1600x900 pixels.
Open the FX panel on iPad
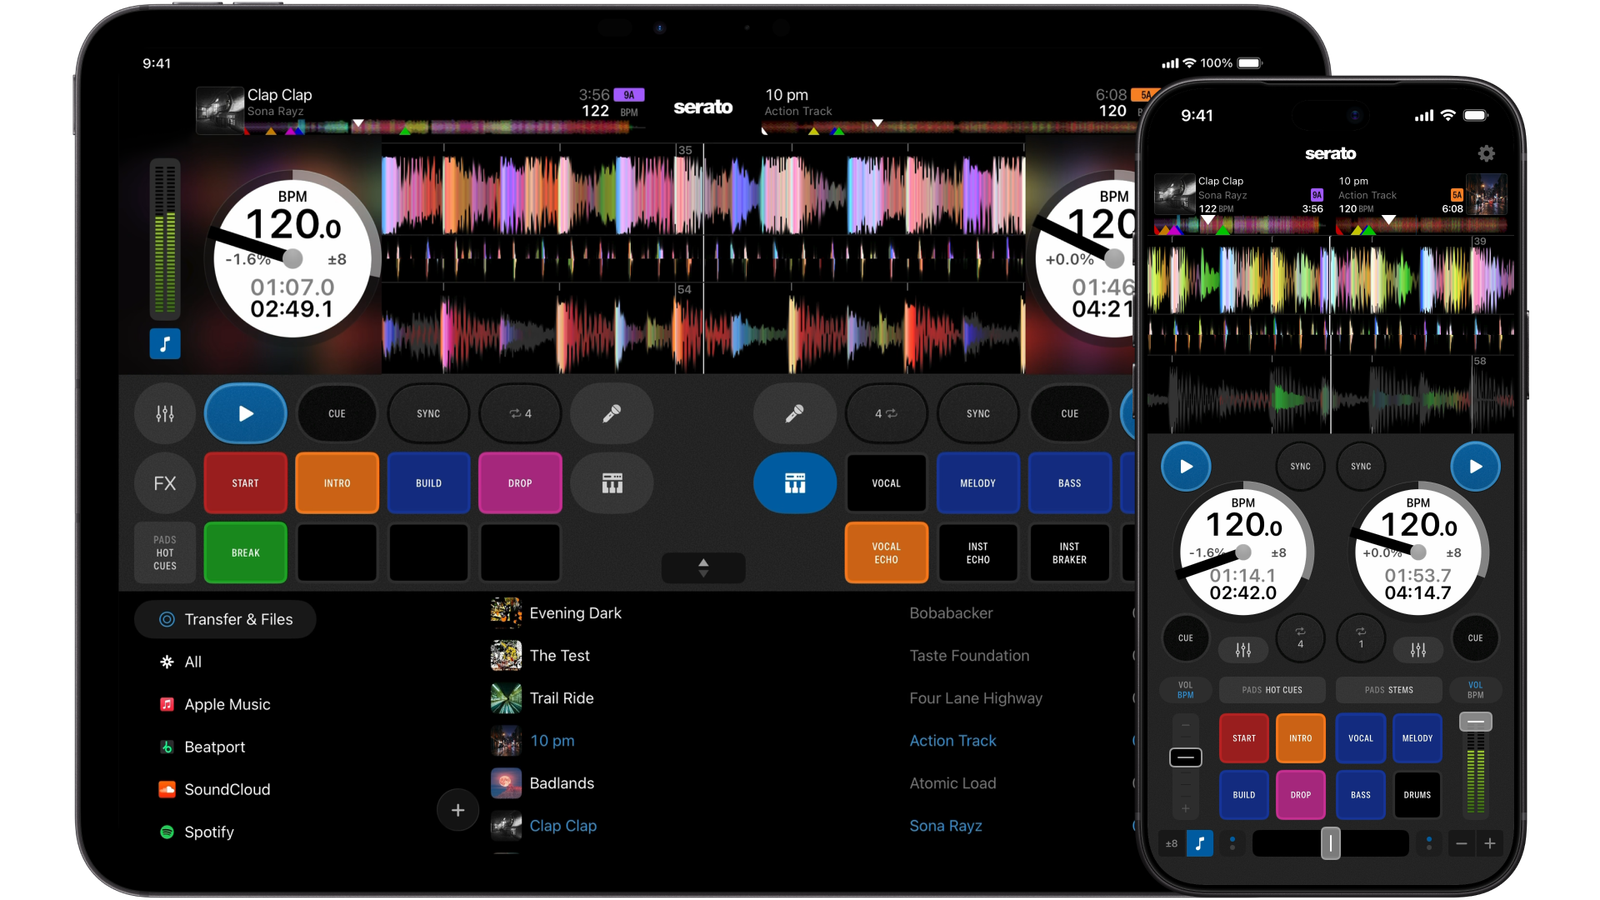click(x=165, y=483)
